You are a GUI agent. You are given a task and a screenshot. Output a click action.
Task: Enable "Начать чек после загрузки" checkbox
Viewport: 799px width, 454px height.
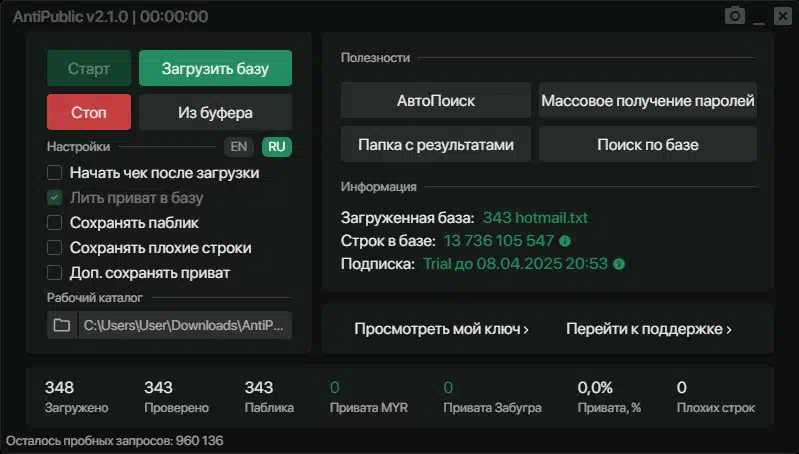tap(55, 173)
